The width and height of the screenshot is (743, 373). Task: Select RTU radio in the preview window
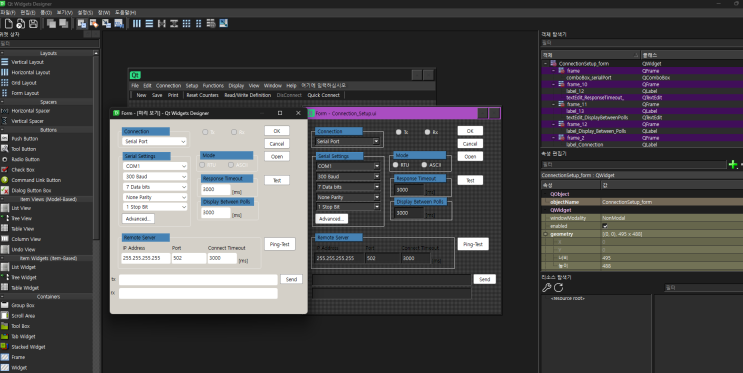click(x=202, y=165)
